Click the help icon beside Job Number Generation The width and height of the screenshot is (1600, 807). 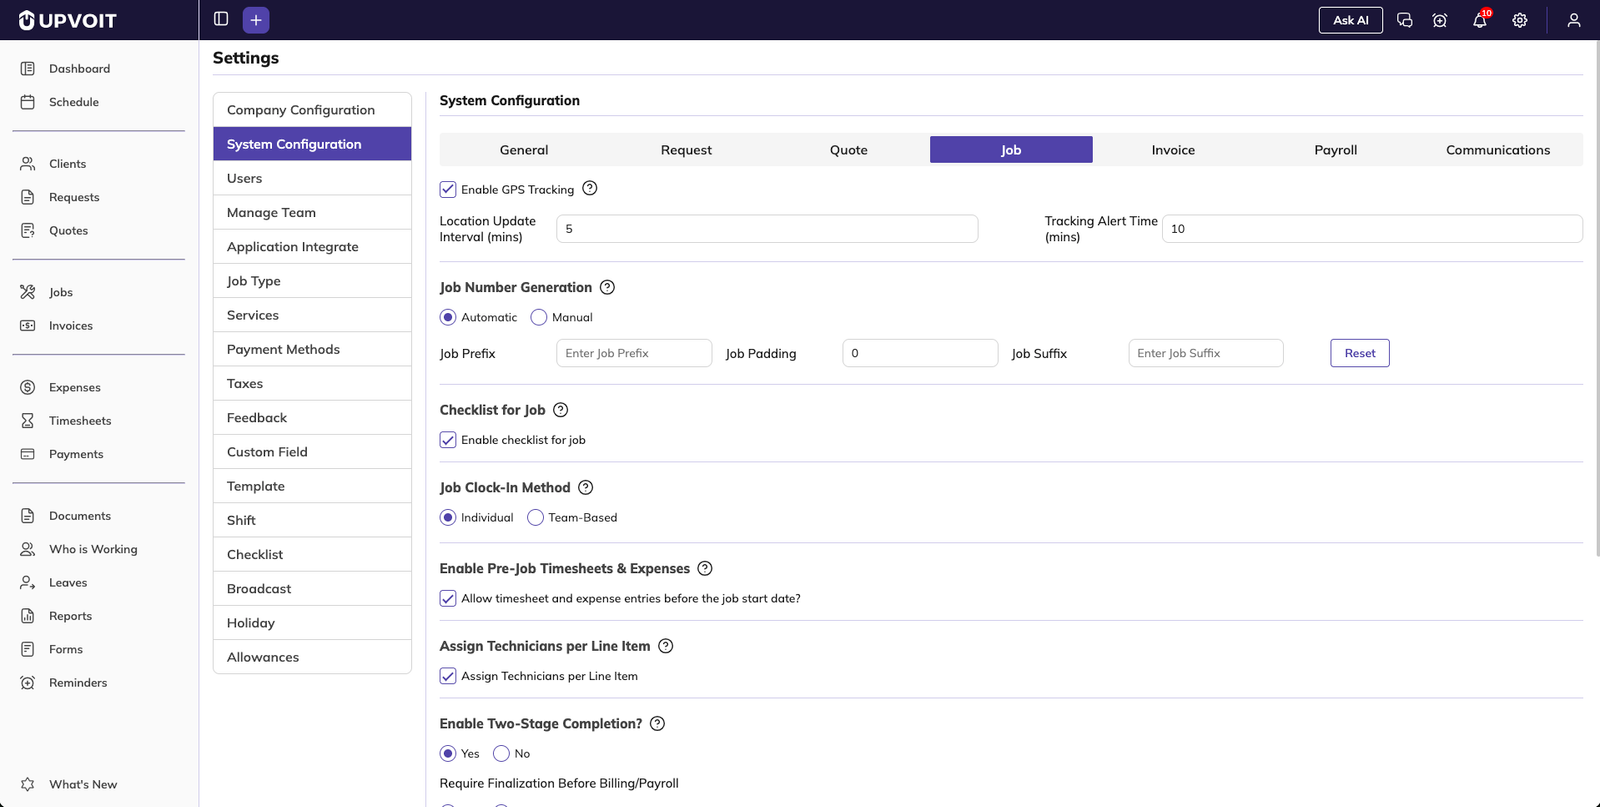607,287
